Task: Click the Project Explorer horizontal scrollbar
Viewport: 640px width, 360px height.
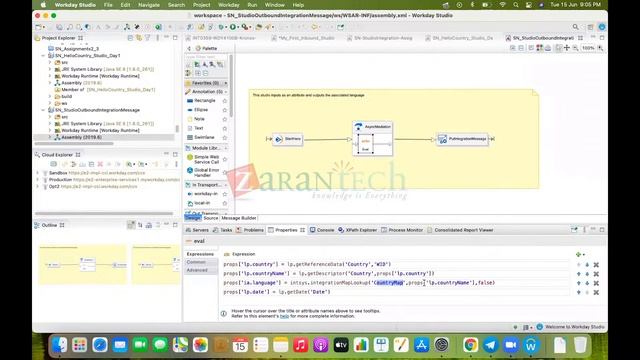Action: coord(74,144)
